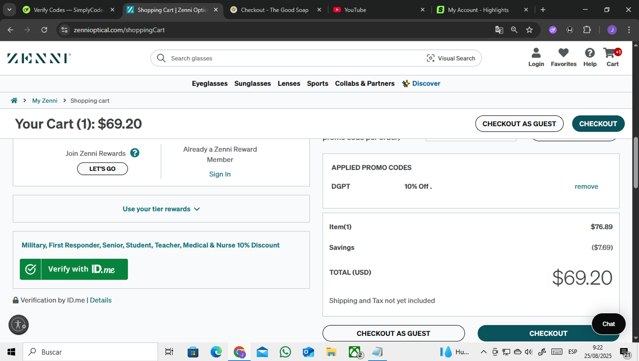
Task: Open Favorites heart icon
Action: [x=563, y=53]
